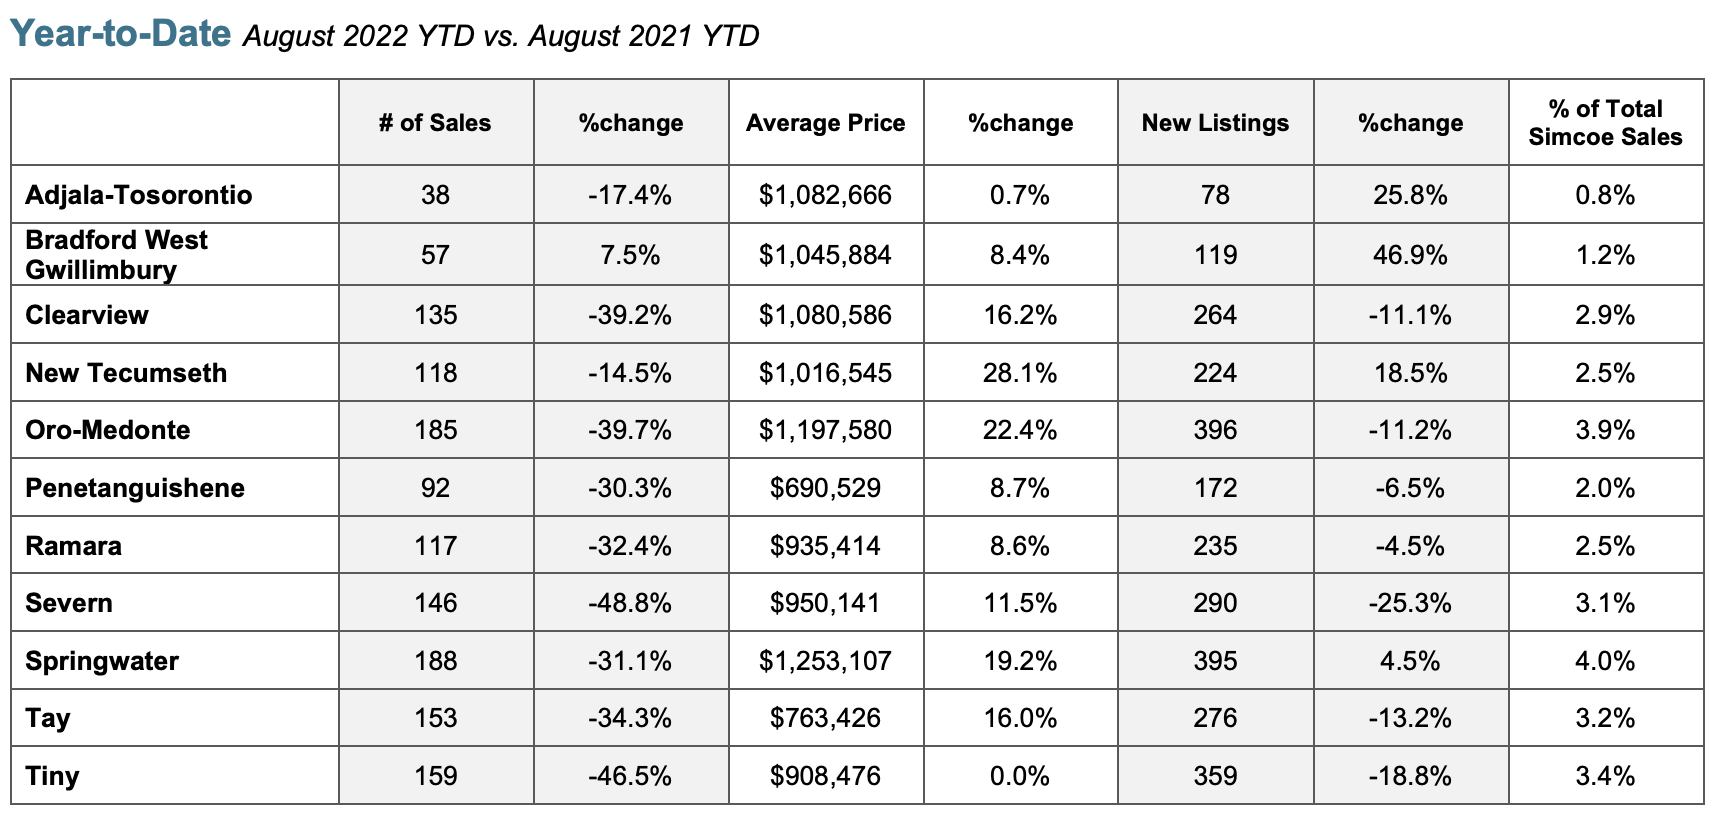Select the 'Average Price' column header
This screenshot has height=820, width=1726.
click(x=825, y=123)
